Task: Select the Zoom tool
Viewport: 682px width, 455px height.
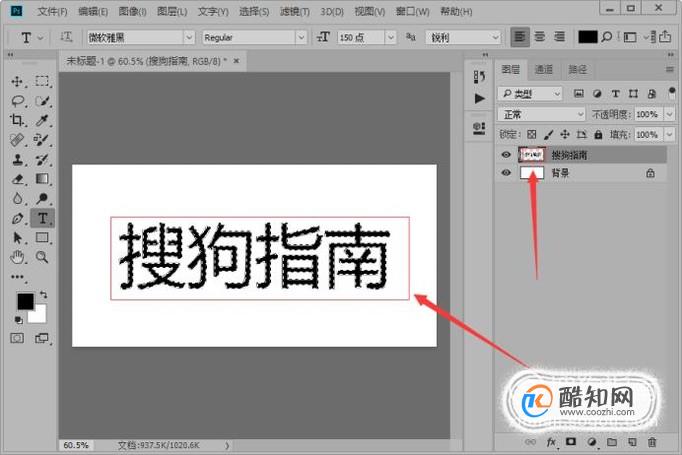Action: [42, 257]
